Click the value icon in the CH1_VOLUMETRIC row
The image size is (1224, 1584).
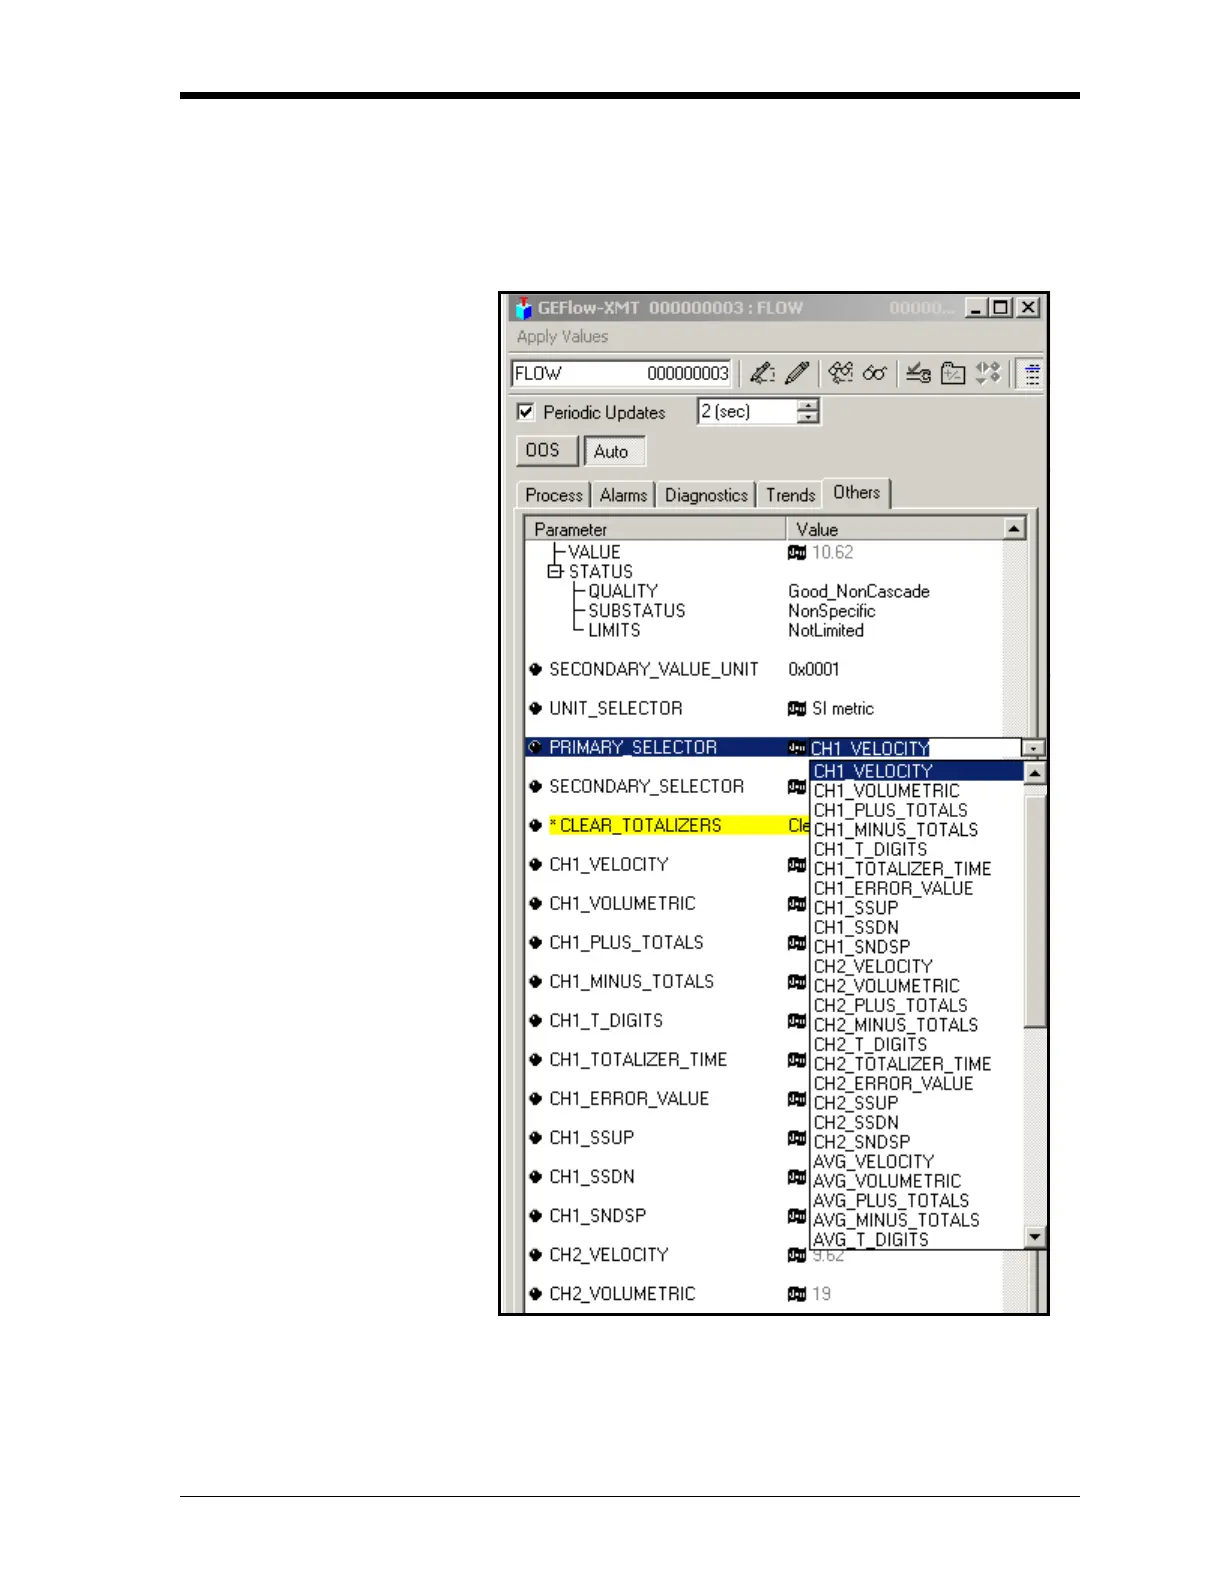pos(797,904)
